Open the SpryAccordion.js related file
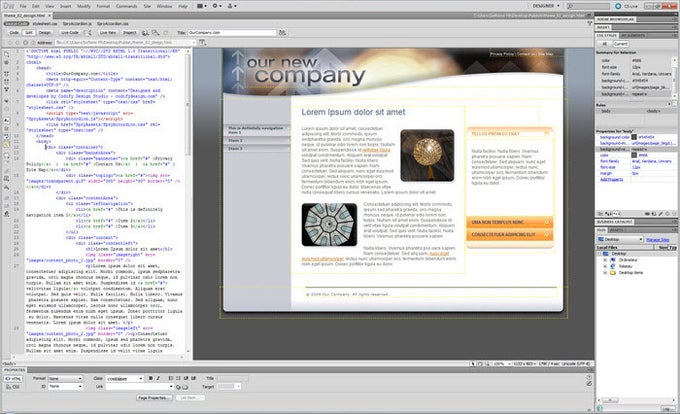 coord(77,23)
